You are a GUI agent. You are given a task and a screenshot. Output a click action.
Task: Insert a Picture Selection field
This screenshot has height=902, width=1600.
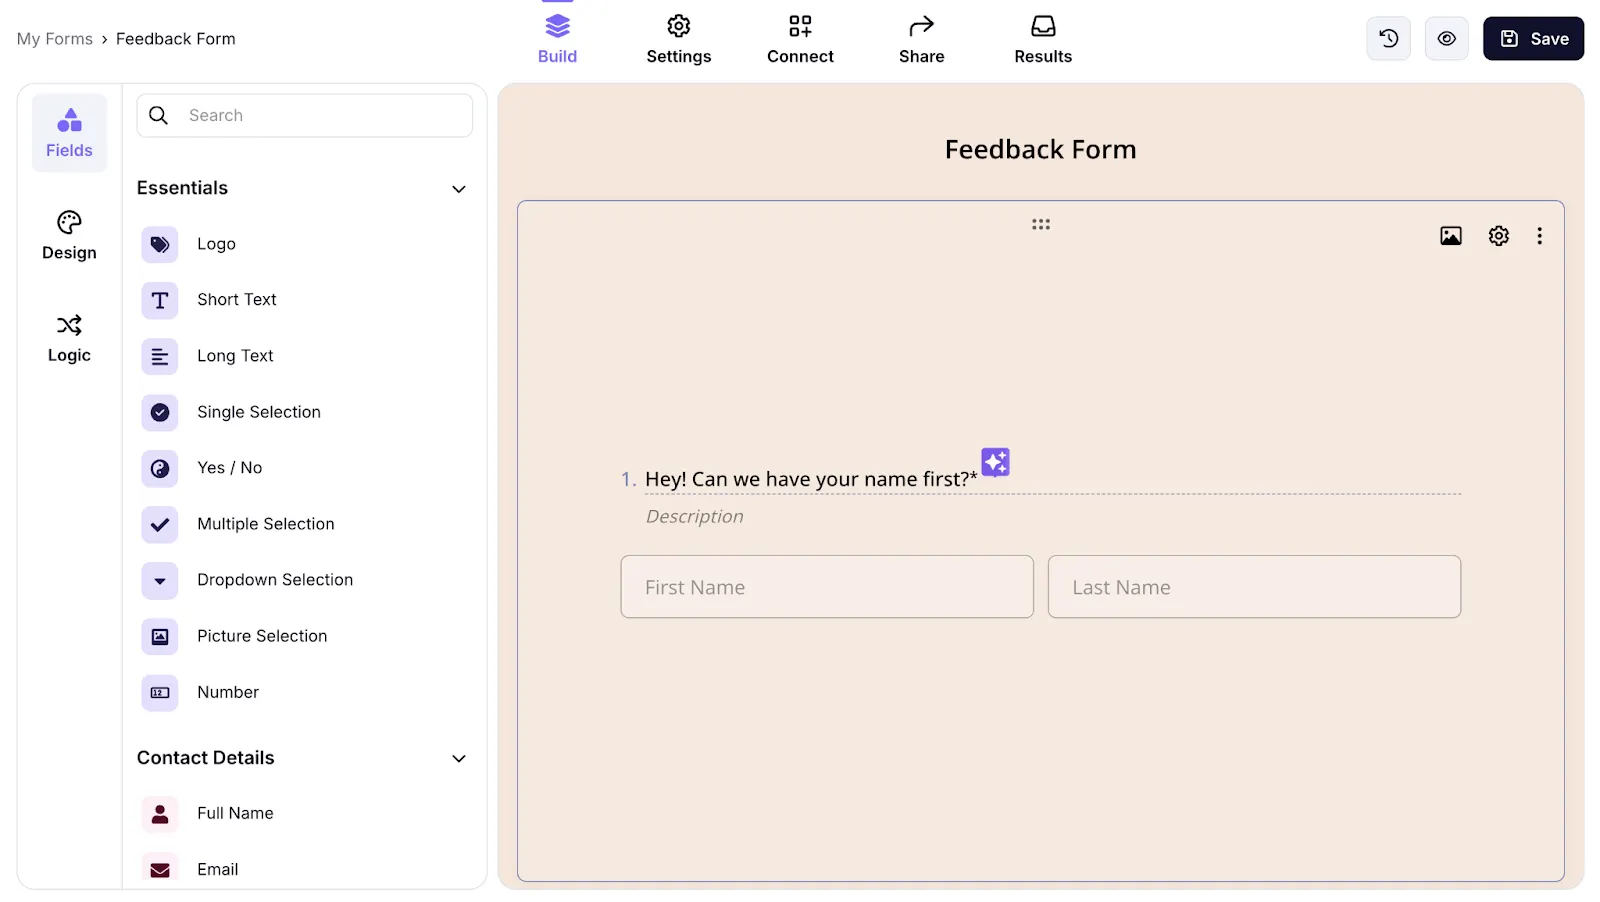261,636
